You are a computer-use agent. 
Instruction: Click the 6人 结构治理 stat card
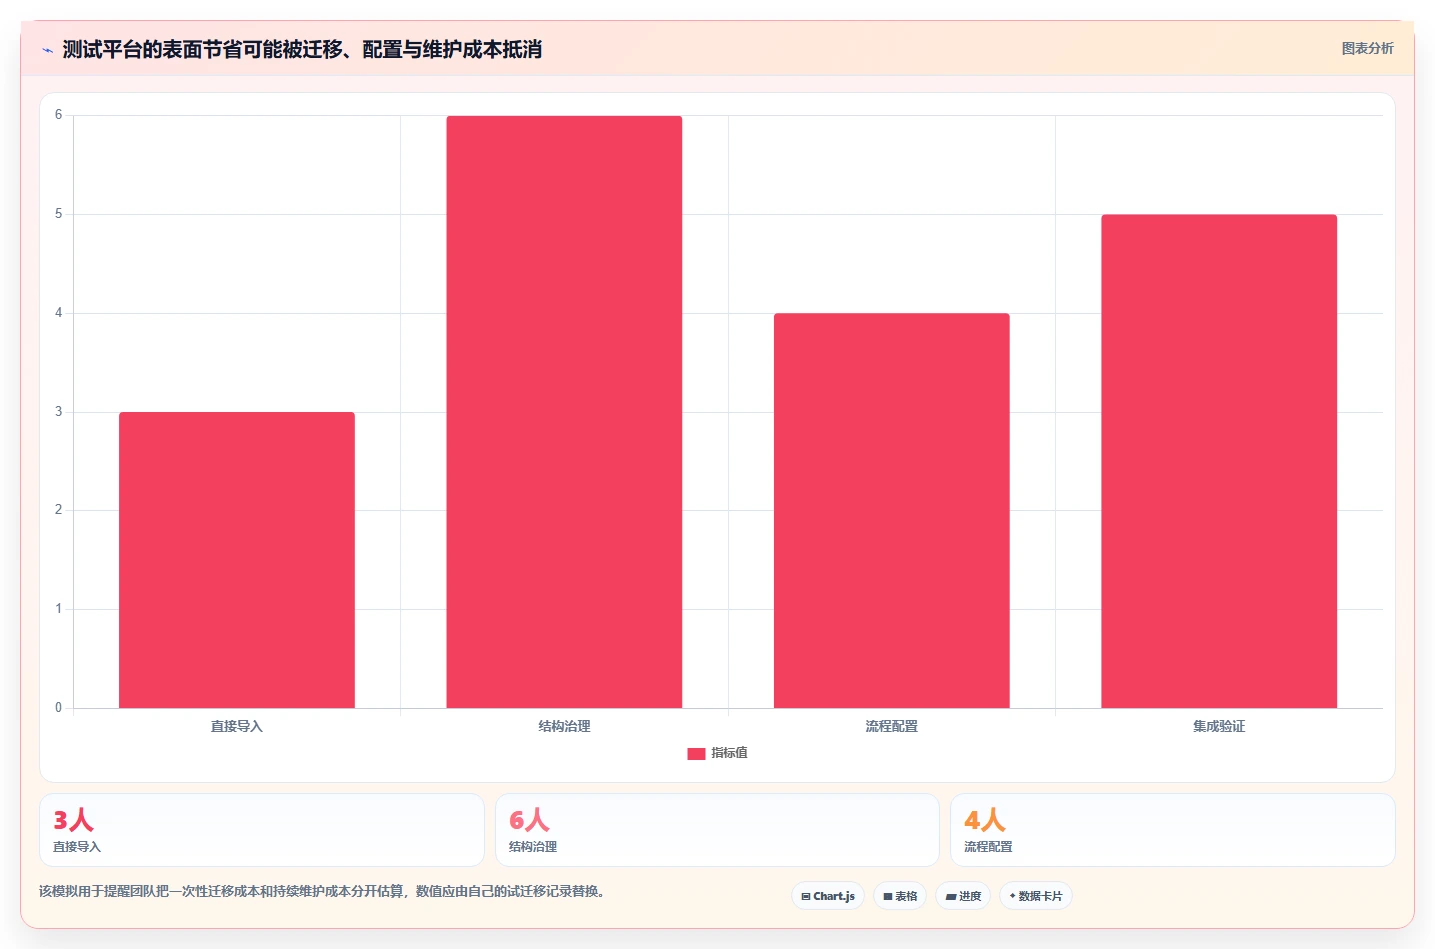click(x=717, y=830)
